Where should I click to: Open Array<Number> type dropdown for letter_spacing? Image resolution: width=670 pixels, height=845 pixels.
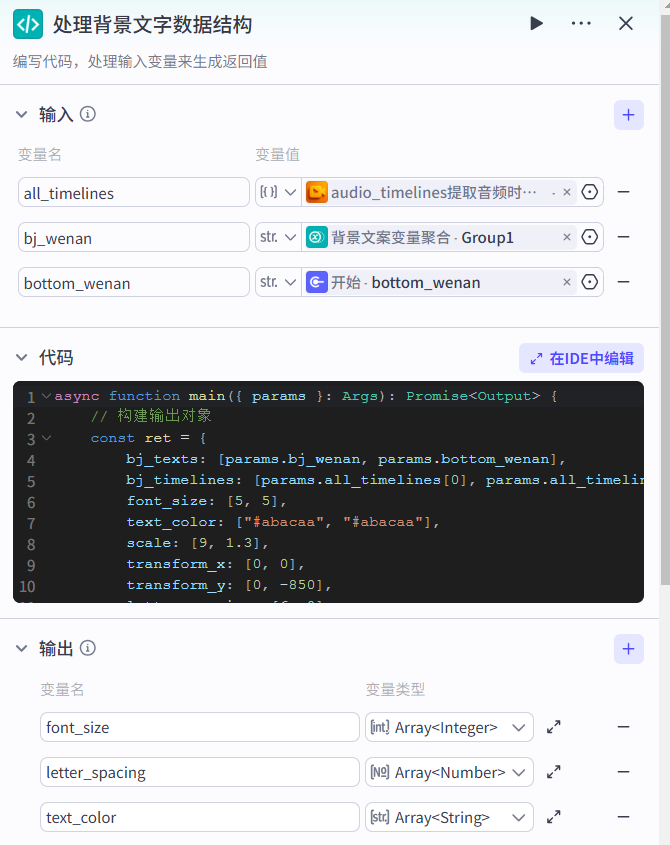[x=449, y=772]
